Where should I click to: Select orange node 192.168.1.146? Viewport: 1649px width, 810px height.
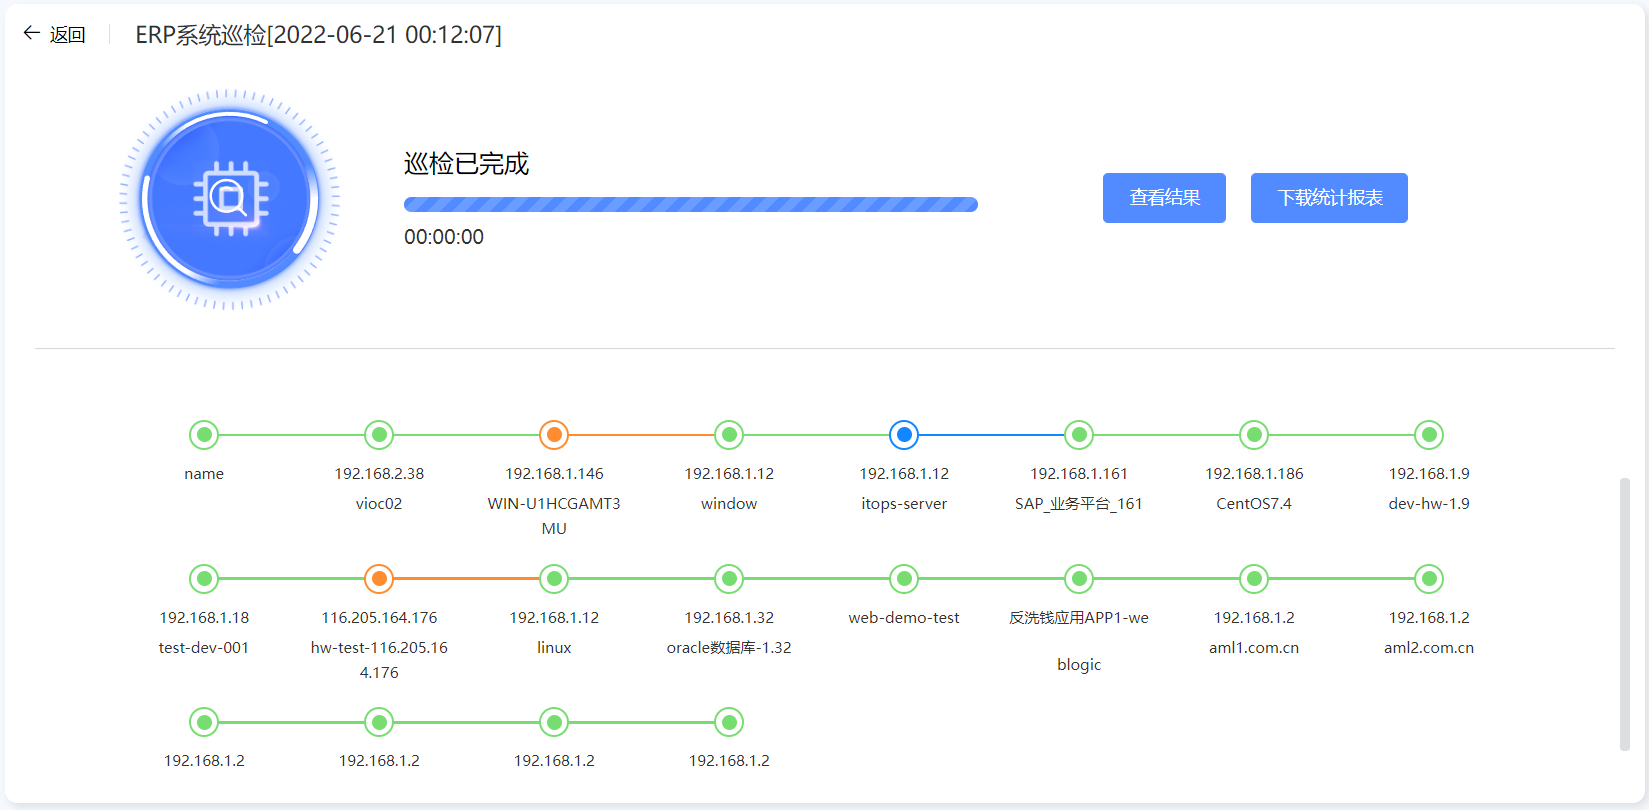point(554,435)
